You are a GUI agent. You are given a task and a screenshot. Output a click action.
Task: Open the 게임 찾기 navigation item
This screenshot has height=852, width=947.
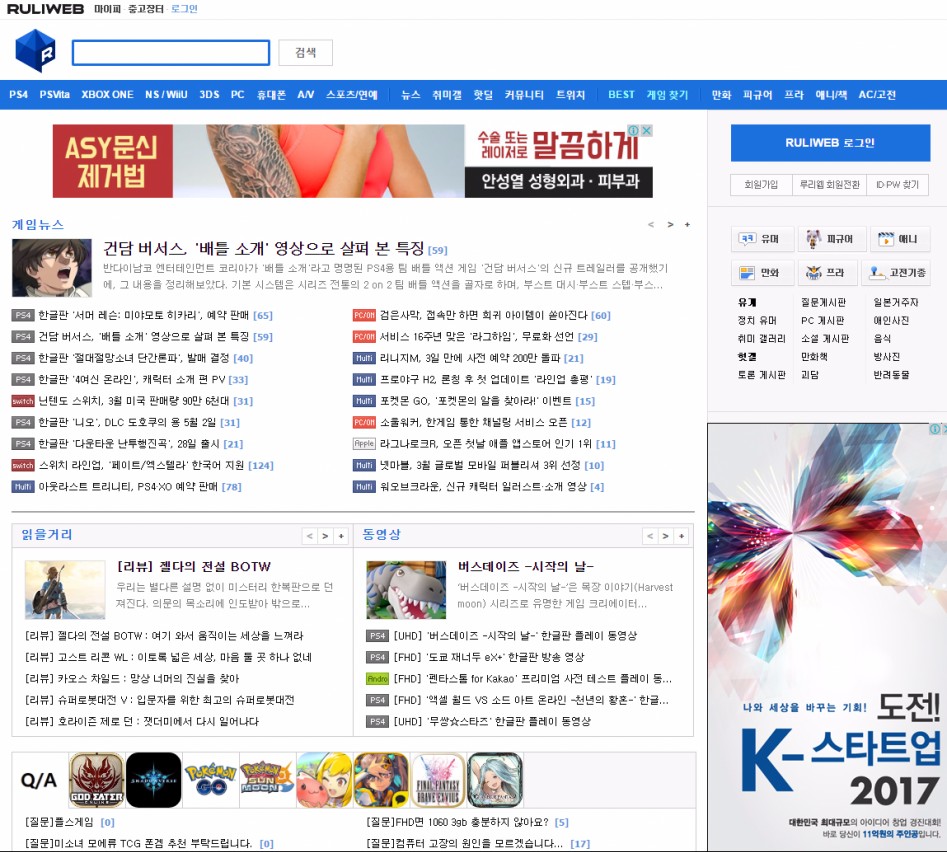click(667, 95)
